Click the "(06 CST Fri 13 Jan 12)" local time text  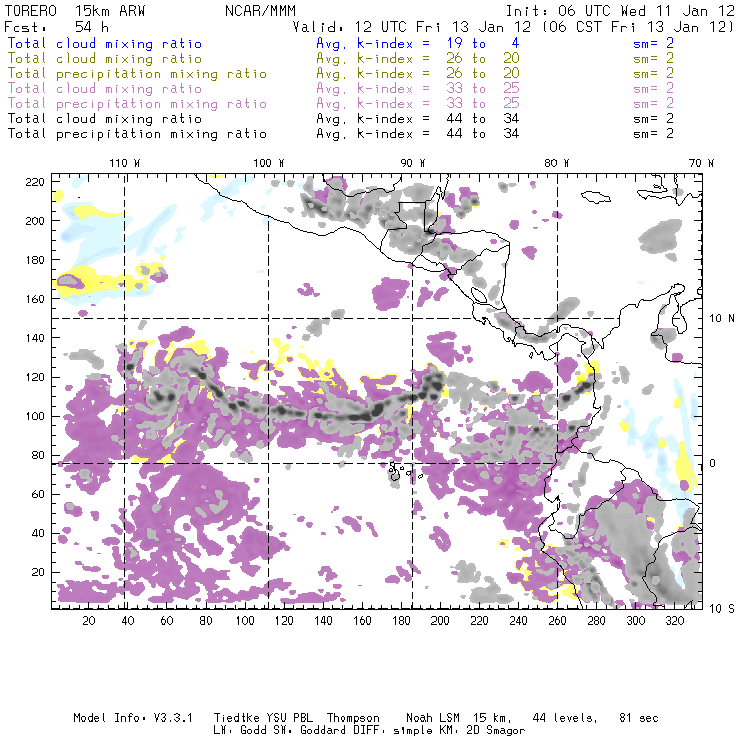pyautogui.click(x=638, y=27)
